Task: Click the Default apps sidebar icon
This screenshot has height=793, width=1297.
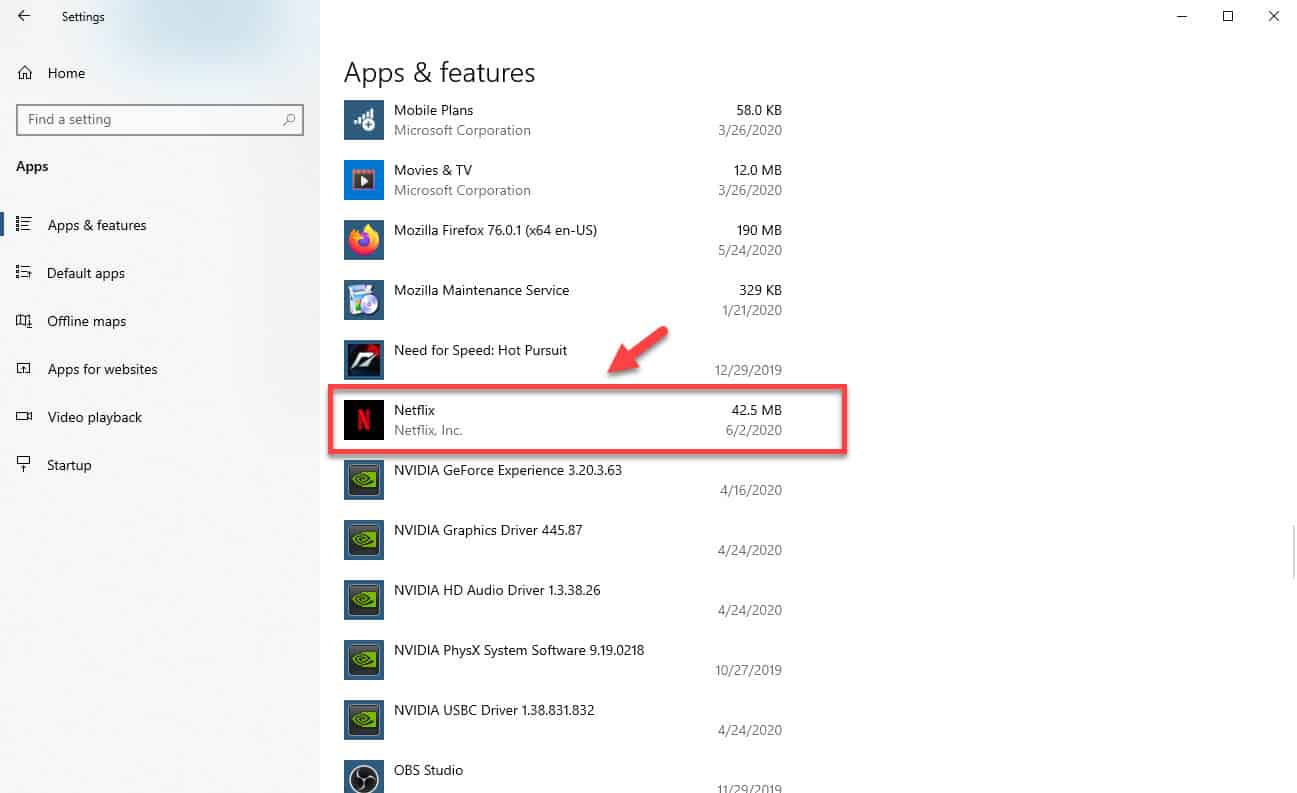Action: coord(24,273)
